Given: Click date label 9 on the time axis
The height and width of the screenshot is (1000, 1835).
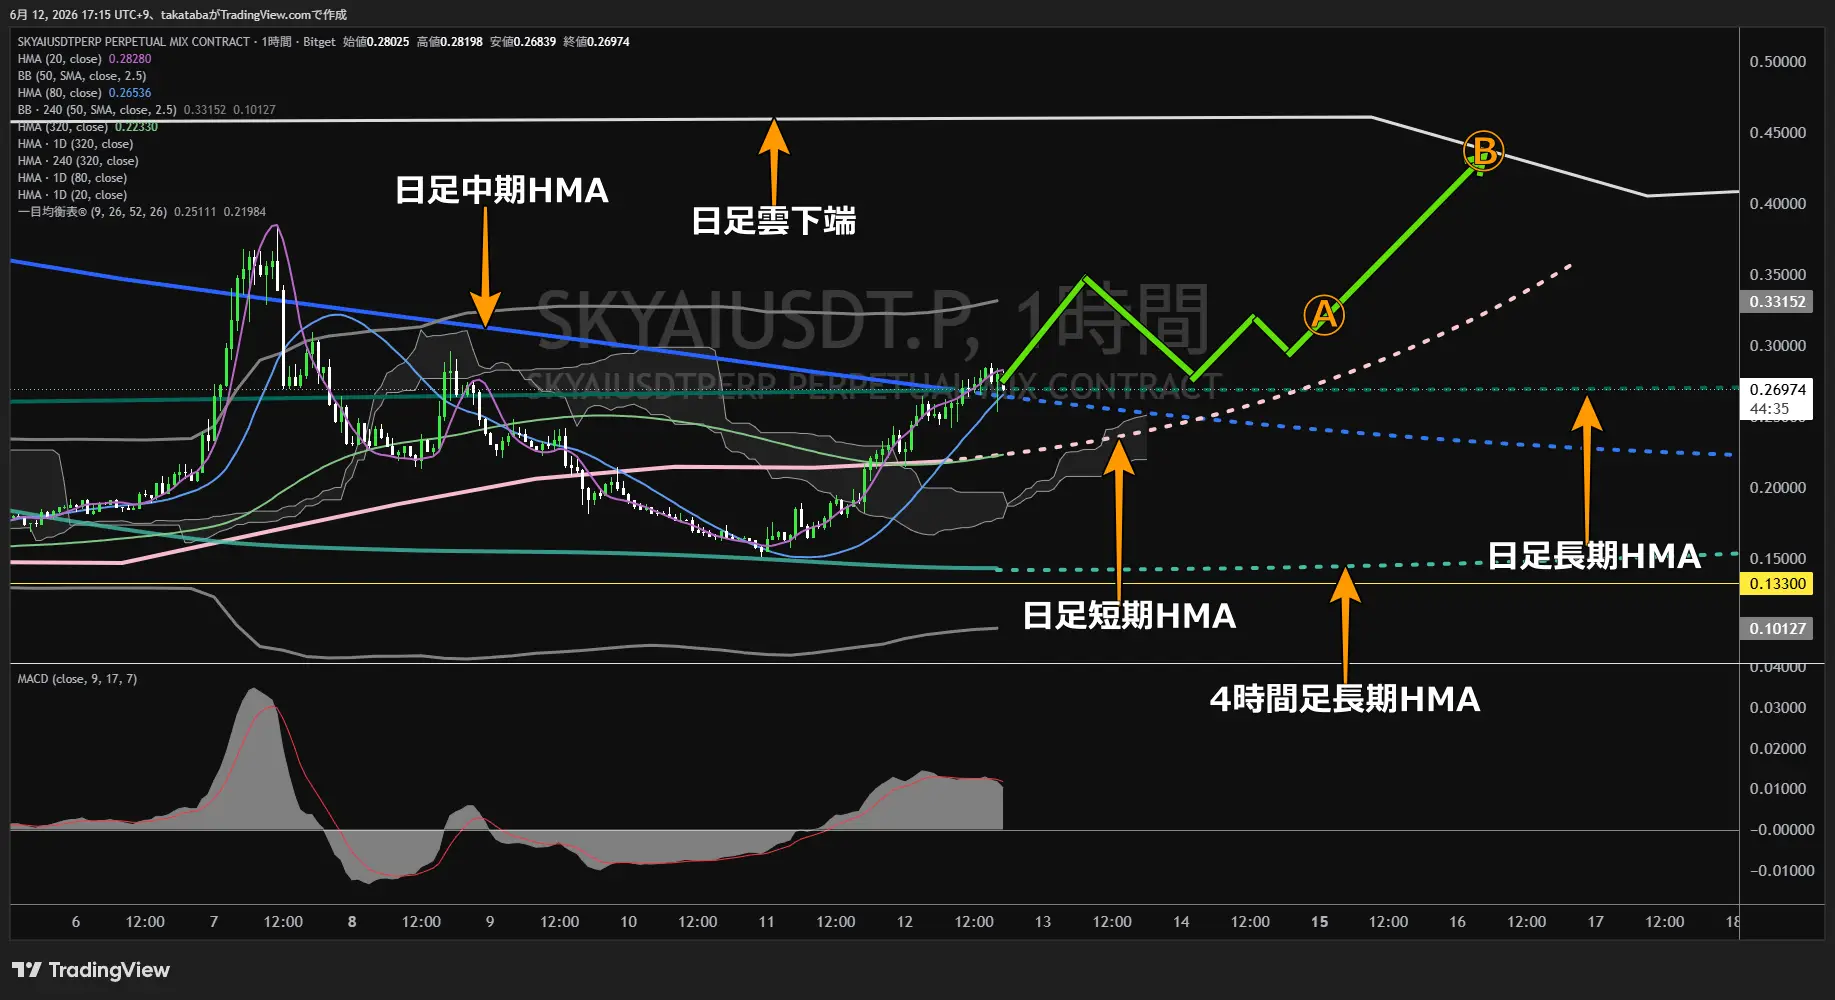Looking at the screenshot, I should pyautogui.click(x=490, y=922).
